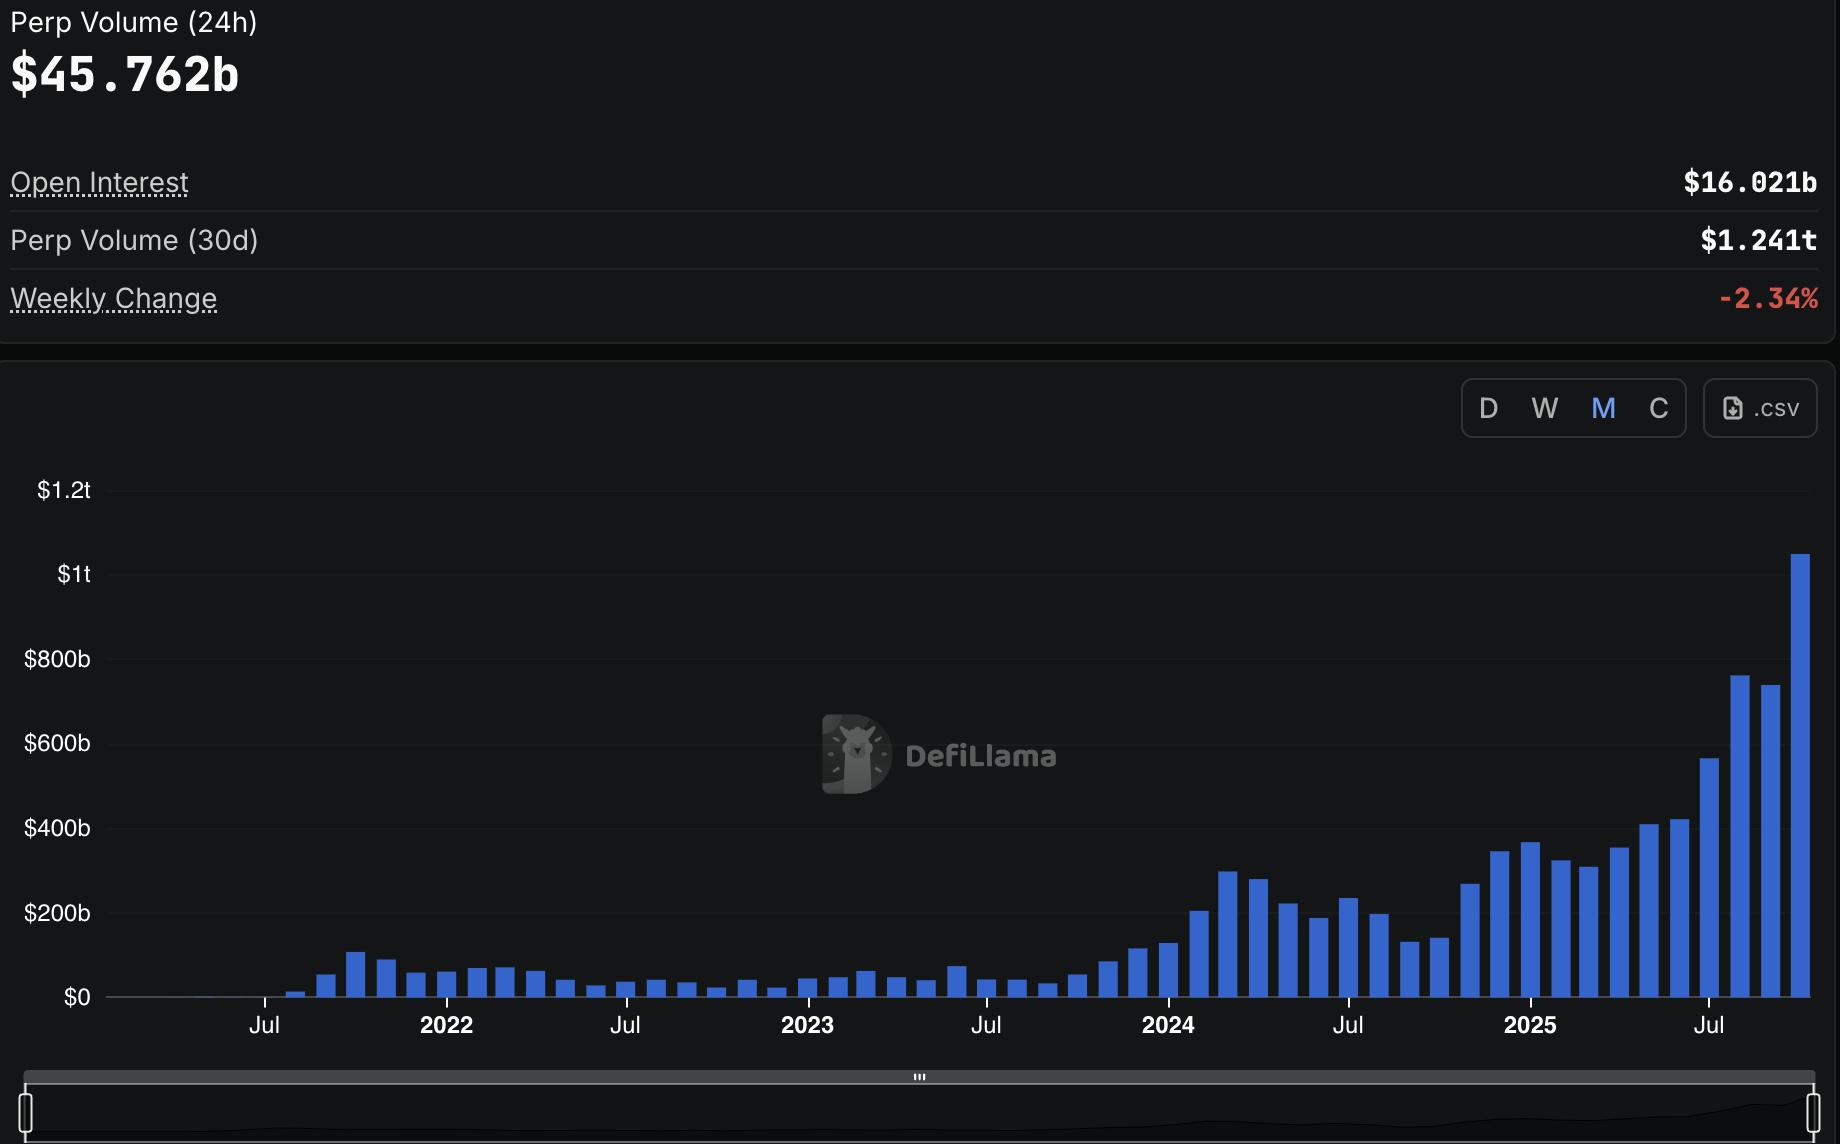Click the "2025" x-axis label
1840x1144 pixels.
[1529, 1025]
